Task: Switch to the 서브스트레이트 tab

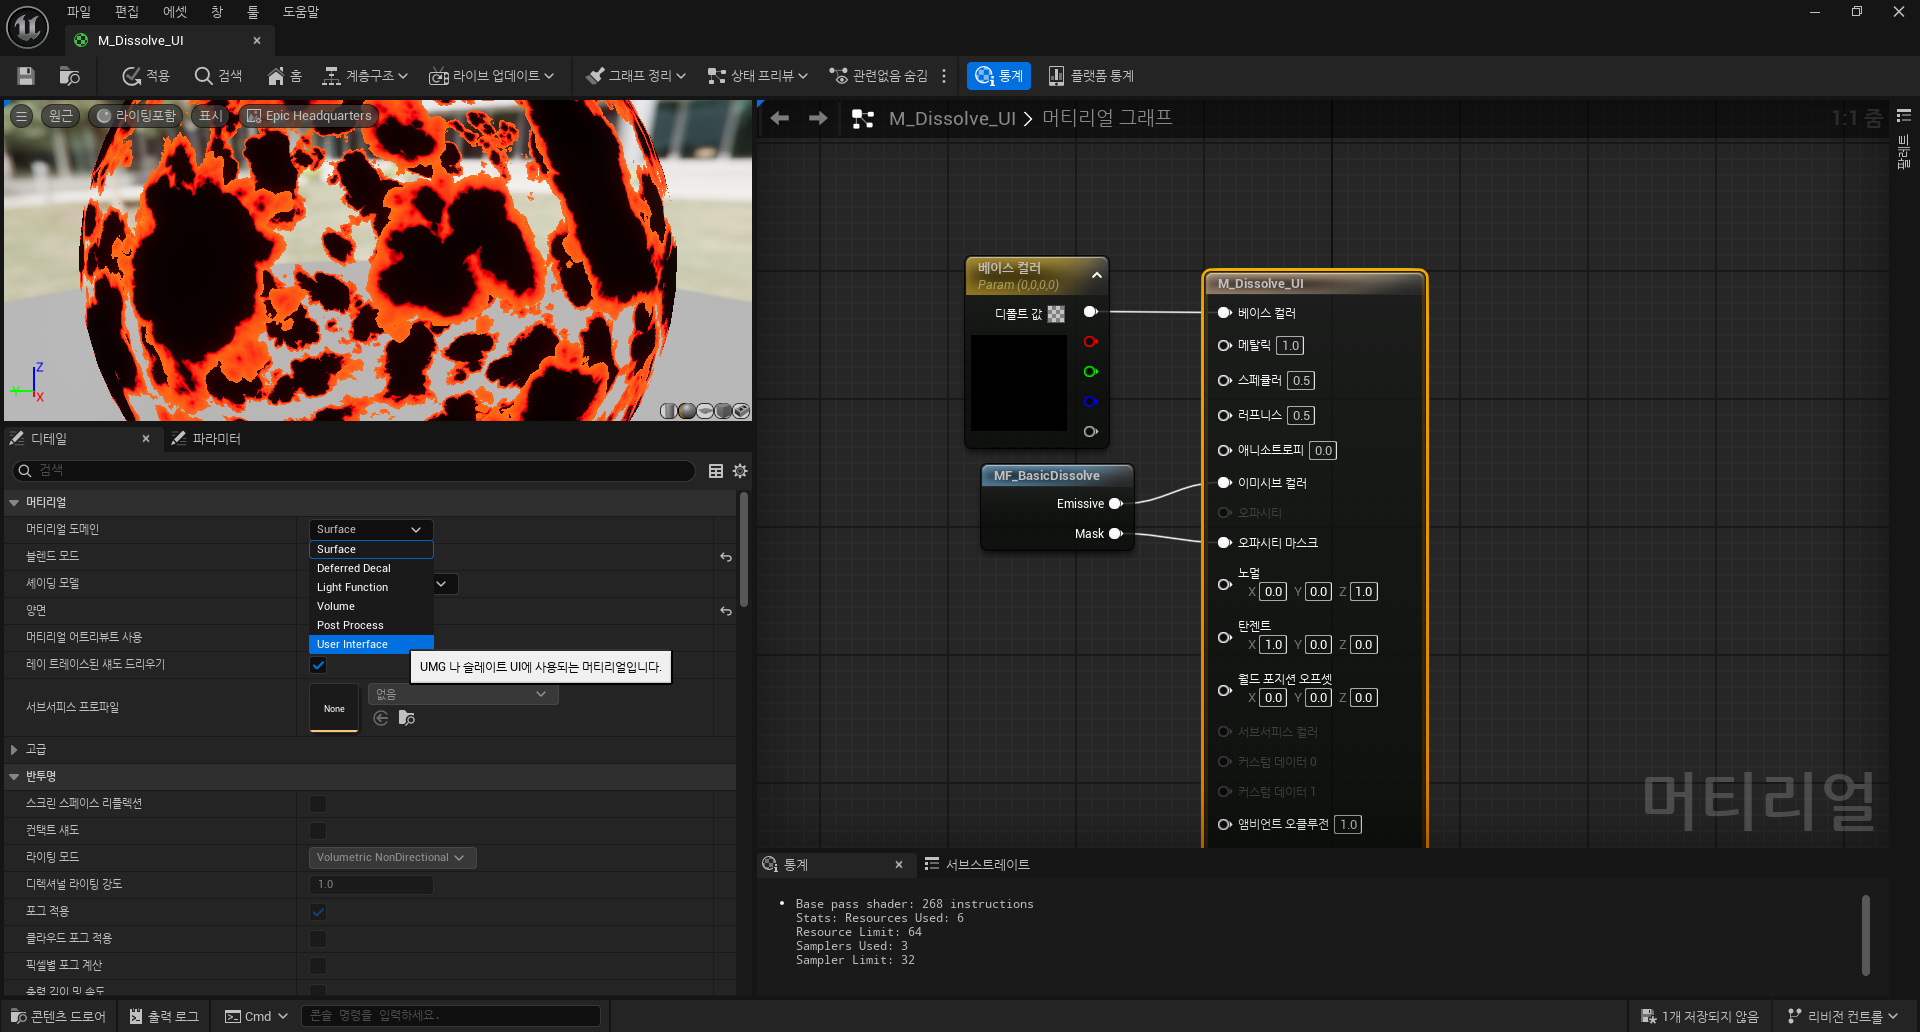Action: [977, 865]
